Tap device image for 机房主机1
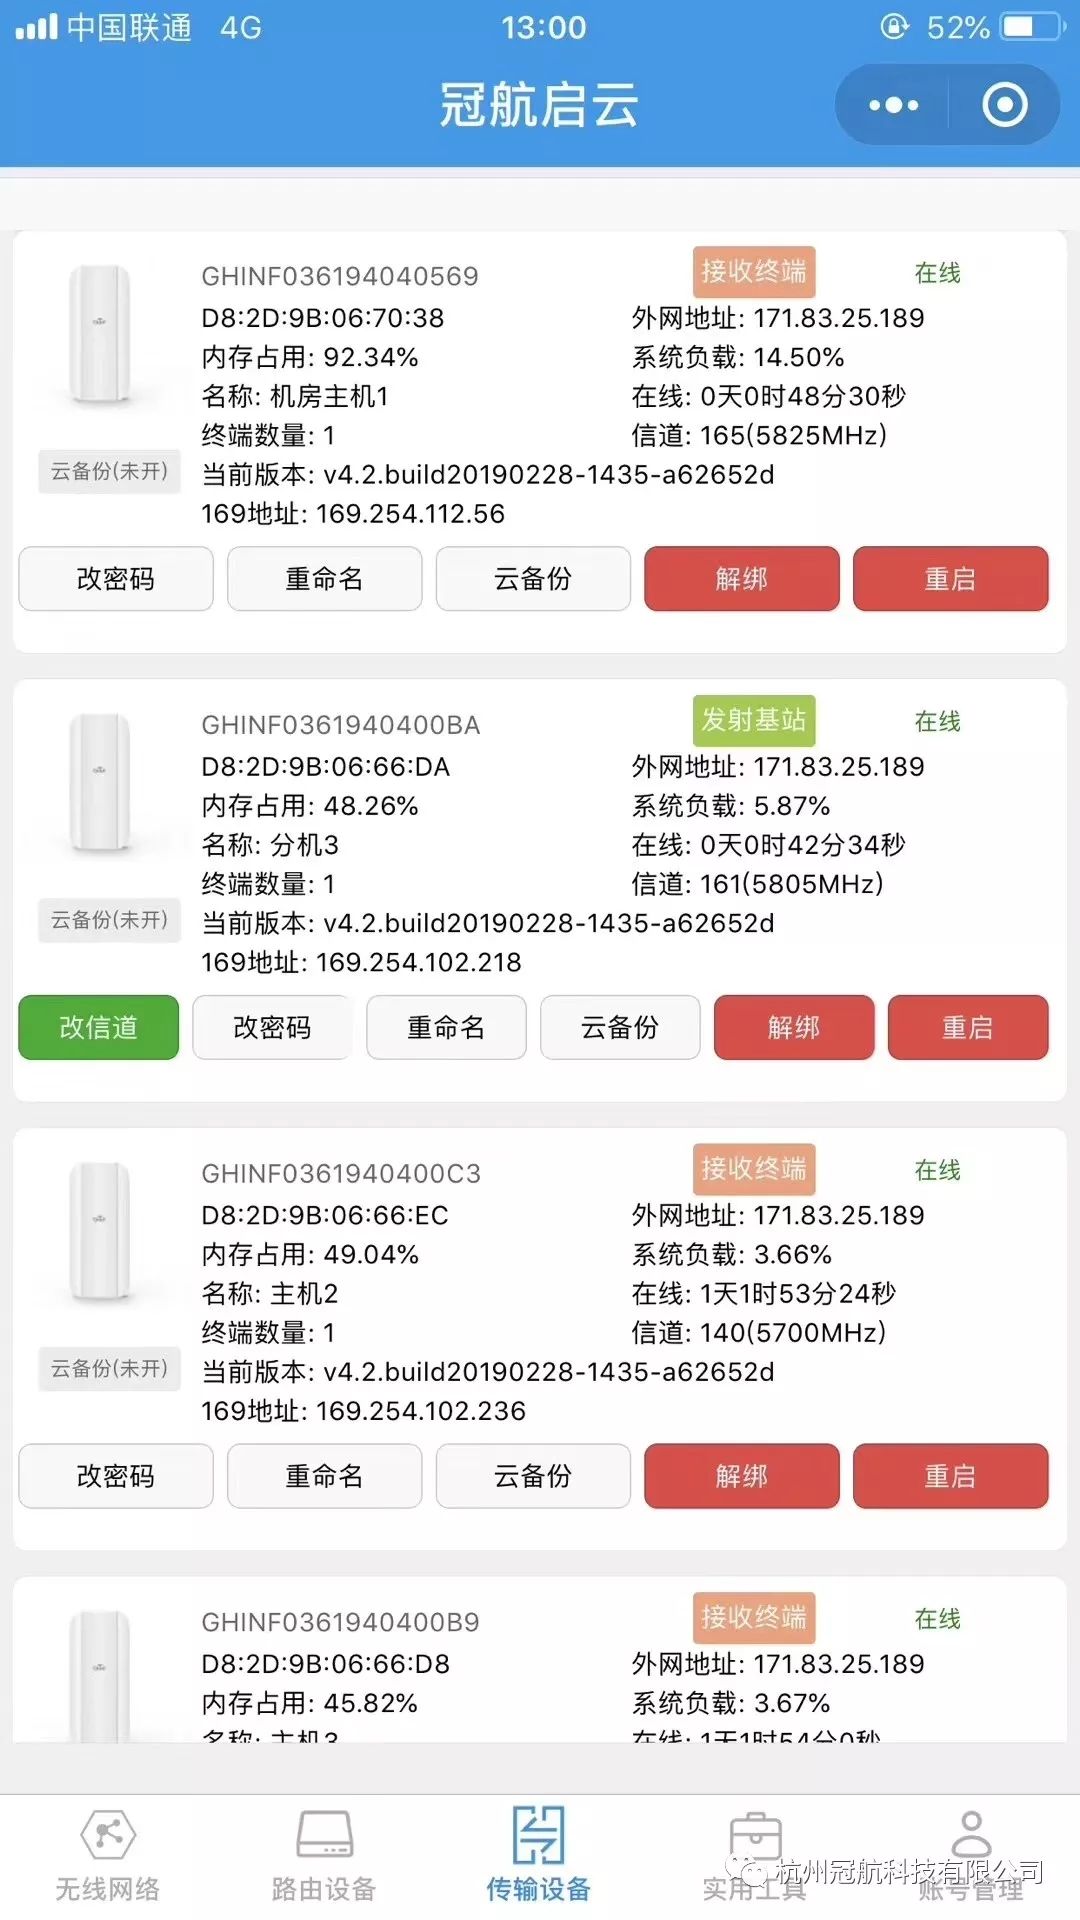Viewport: 1080px width, 1920px height. point(99,335)
